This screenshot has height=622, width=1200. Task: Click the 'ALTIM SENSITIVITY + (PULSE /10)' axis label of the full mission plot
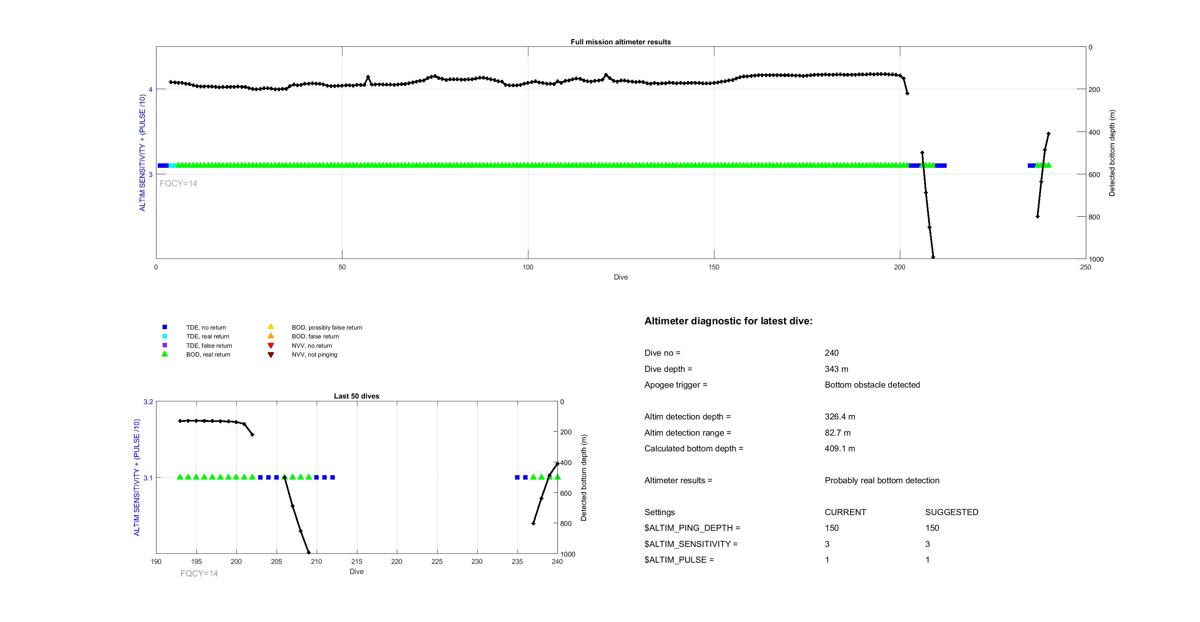pos(141,153)
